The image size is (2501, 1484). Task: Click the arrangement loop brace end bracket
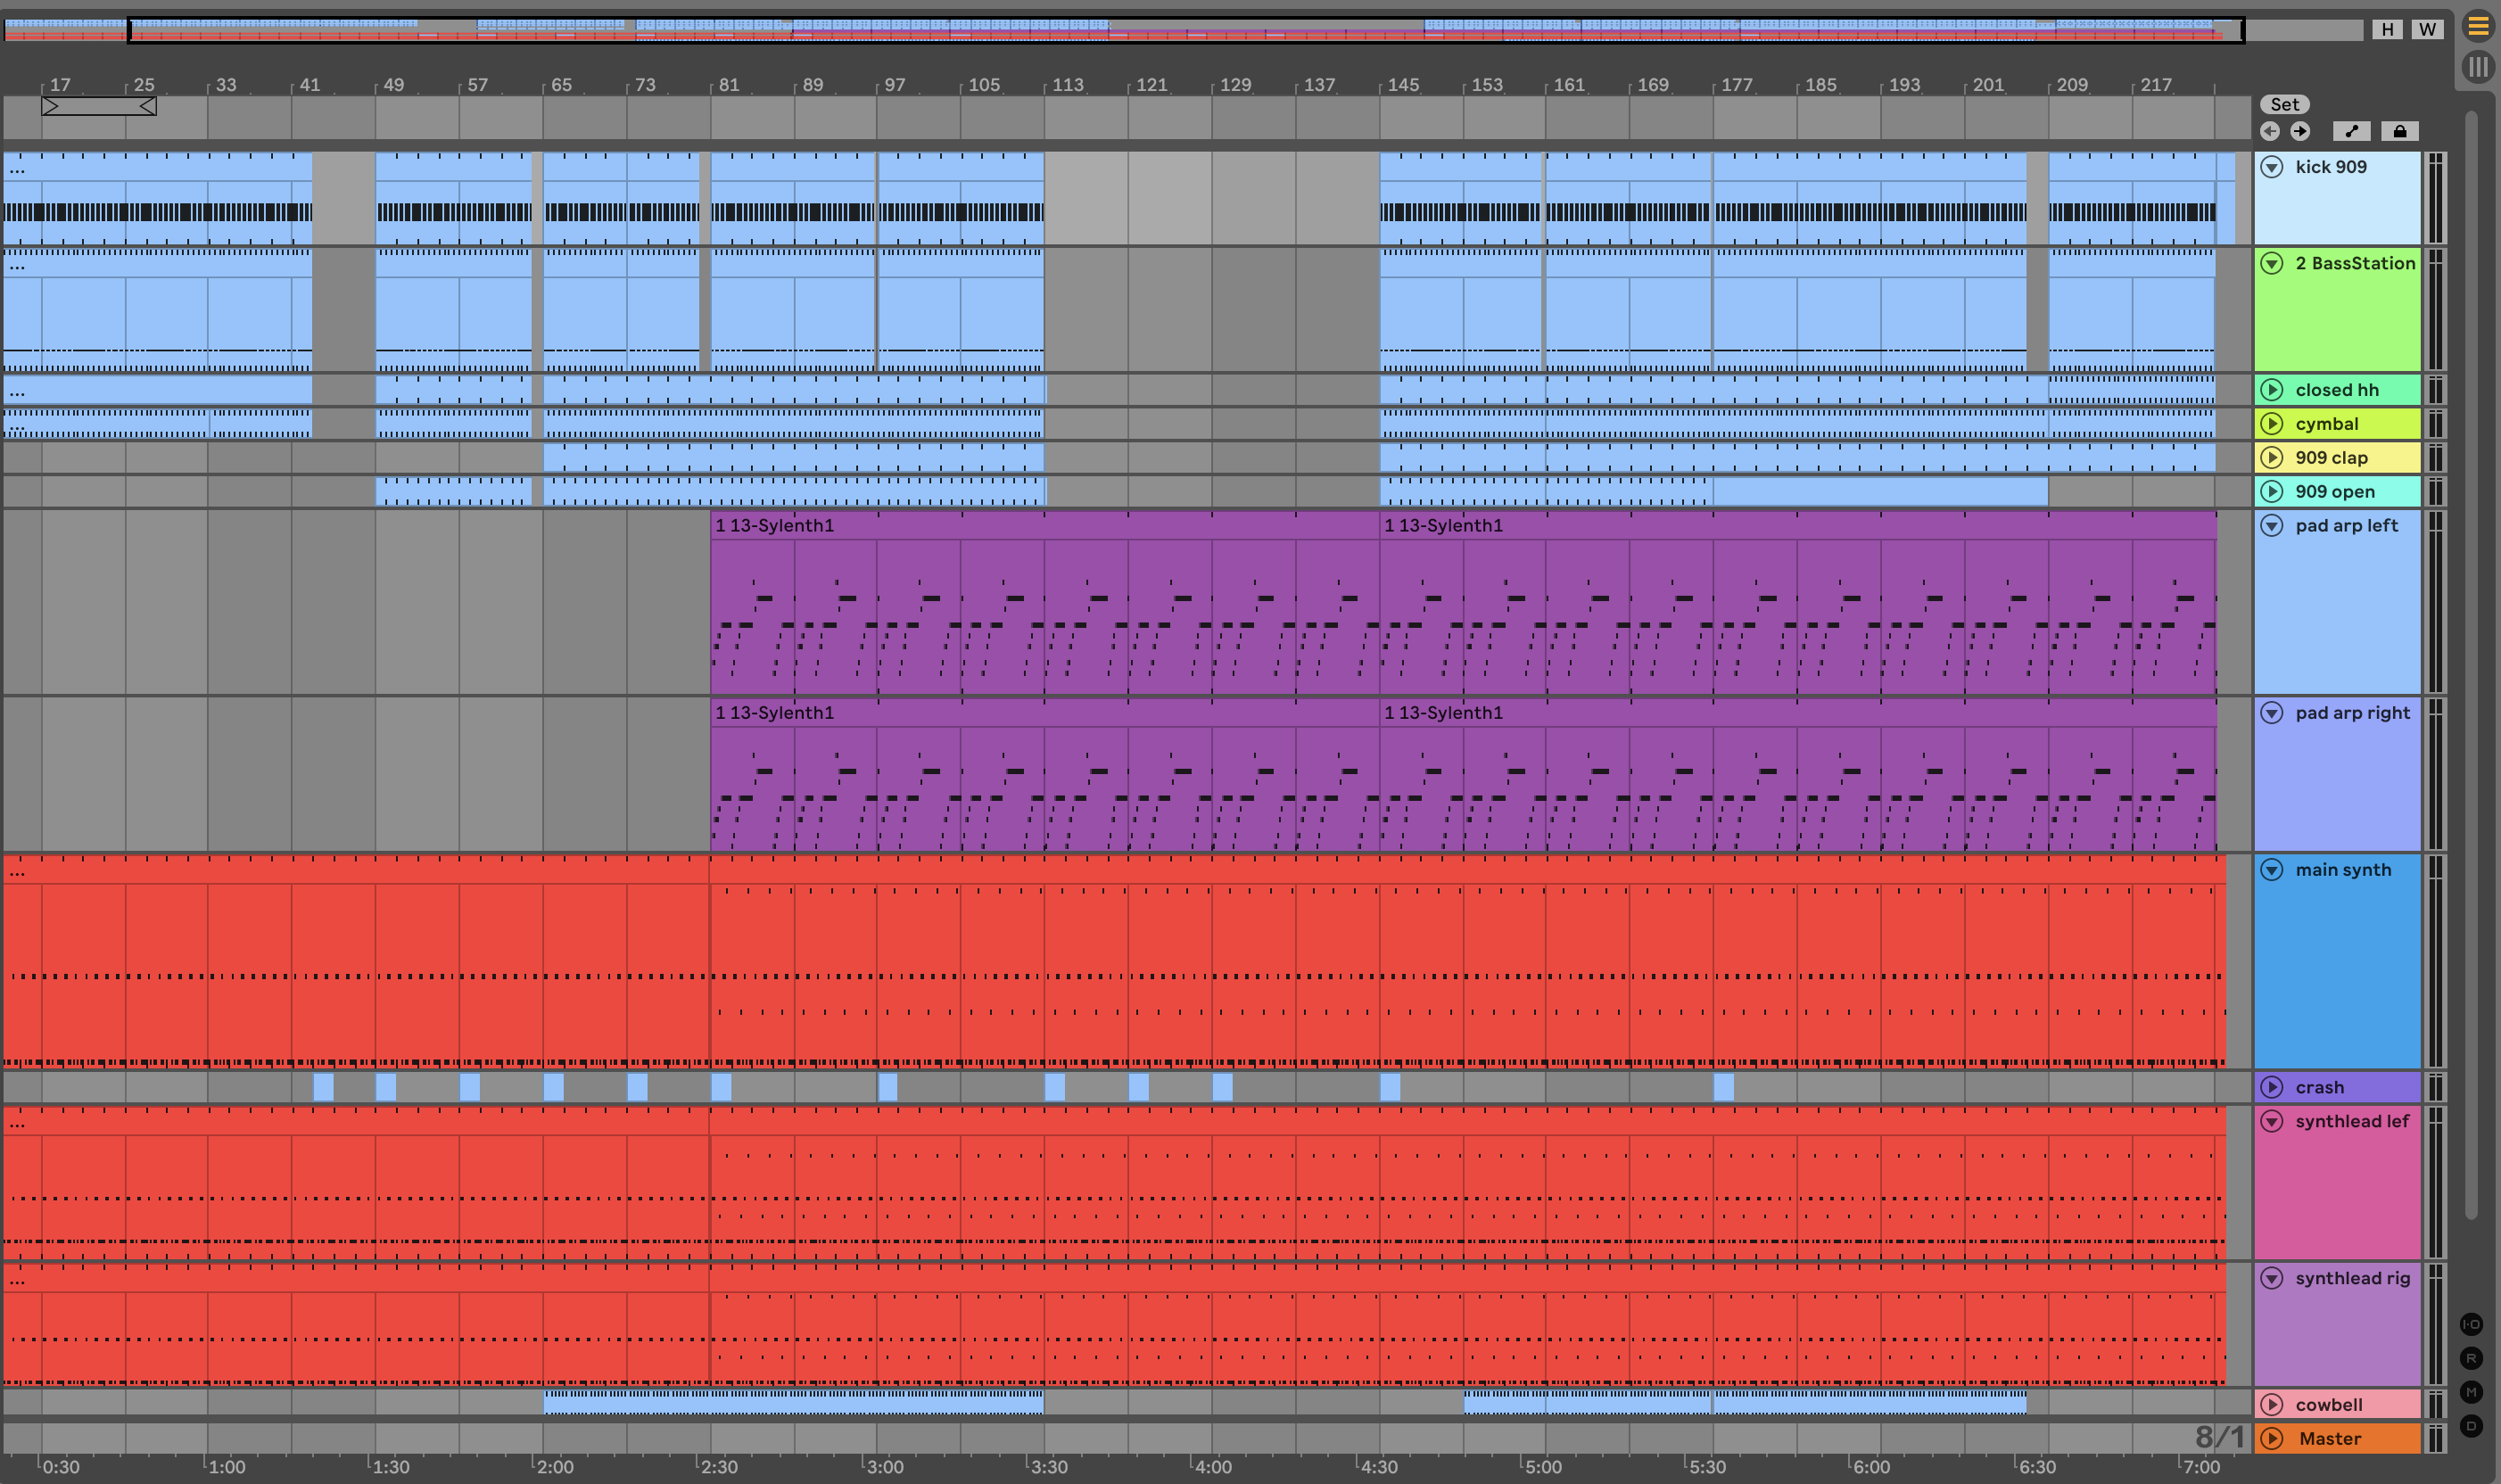click(148, 106)
